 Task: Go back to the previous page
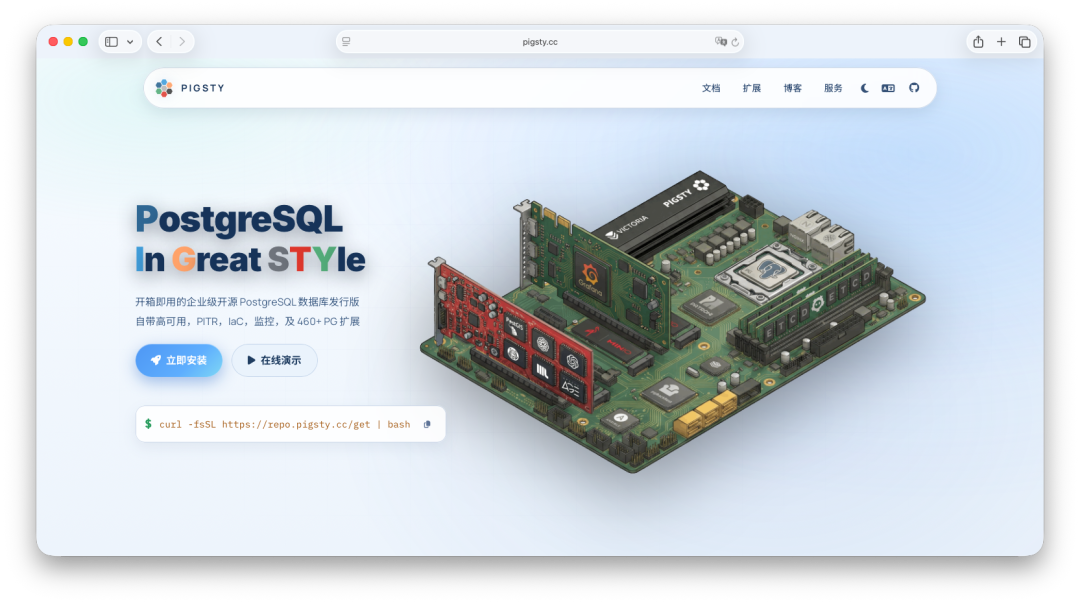(159, 41)
